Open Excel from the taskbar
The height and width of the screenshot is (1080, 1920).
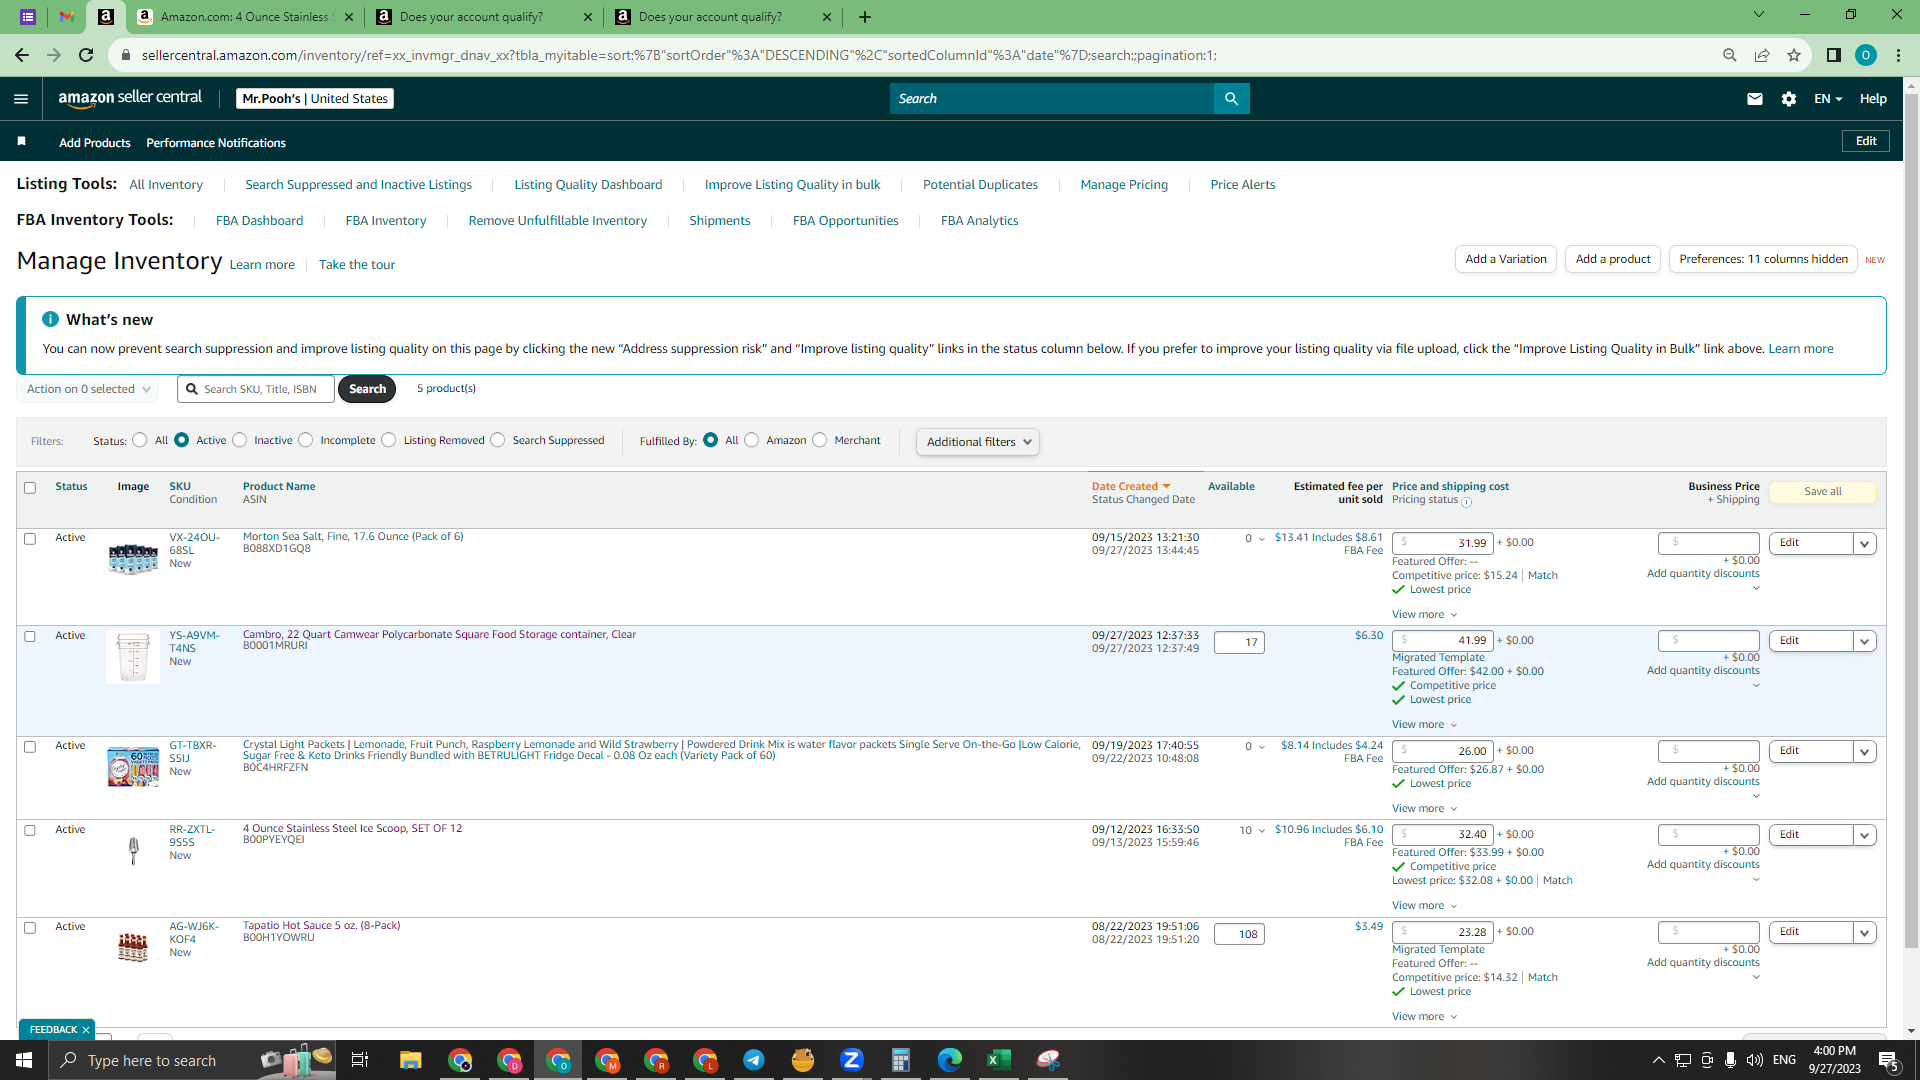(x=998, y=1060)
